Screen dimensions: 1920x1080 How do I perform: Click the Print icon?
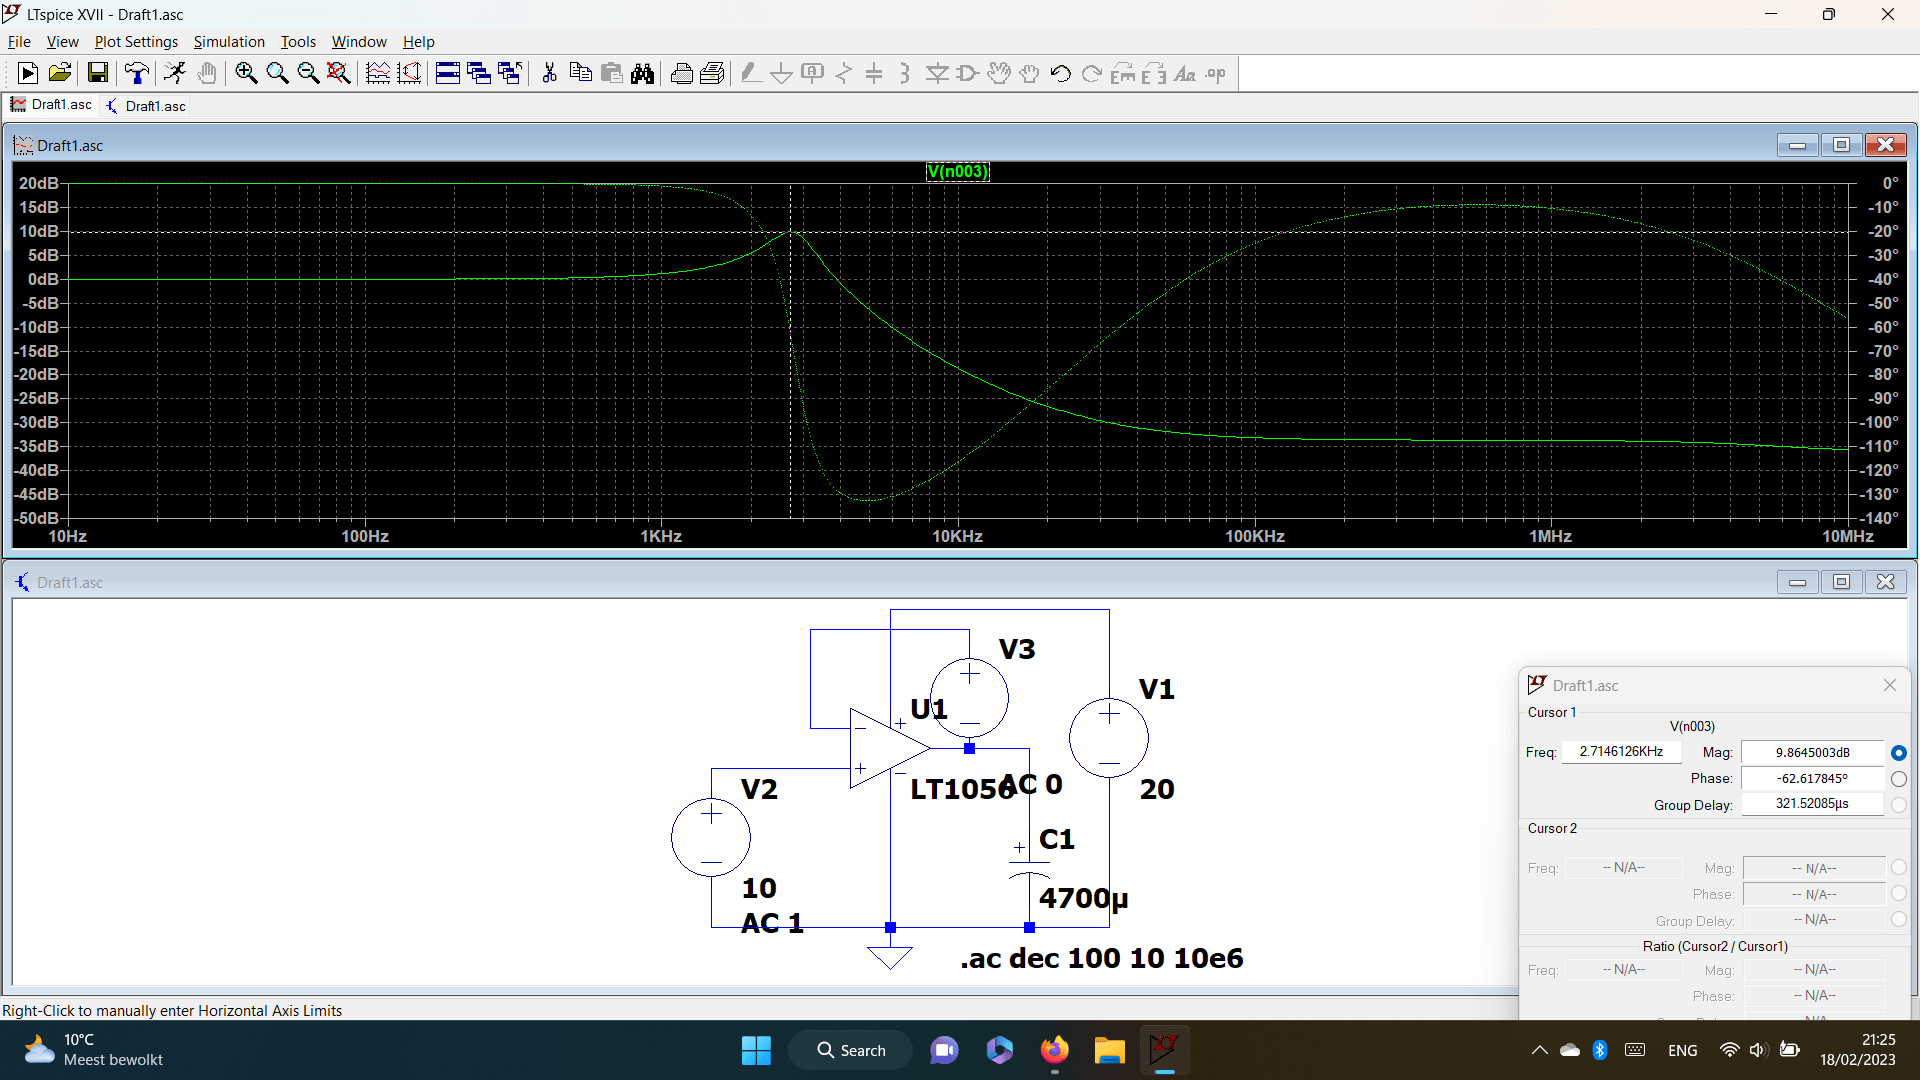(x=712, y=73)
